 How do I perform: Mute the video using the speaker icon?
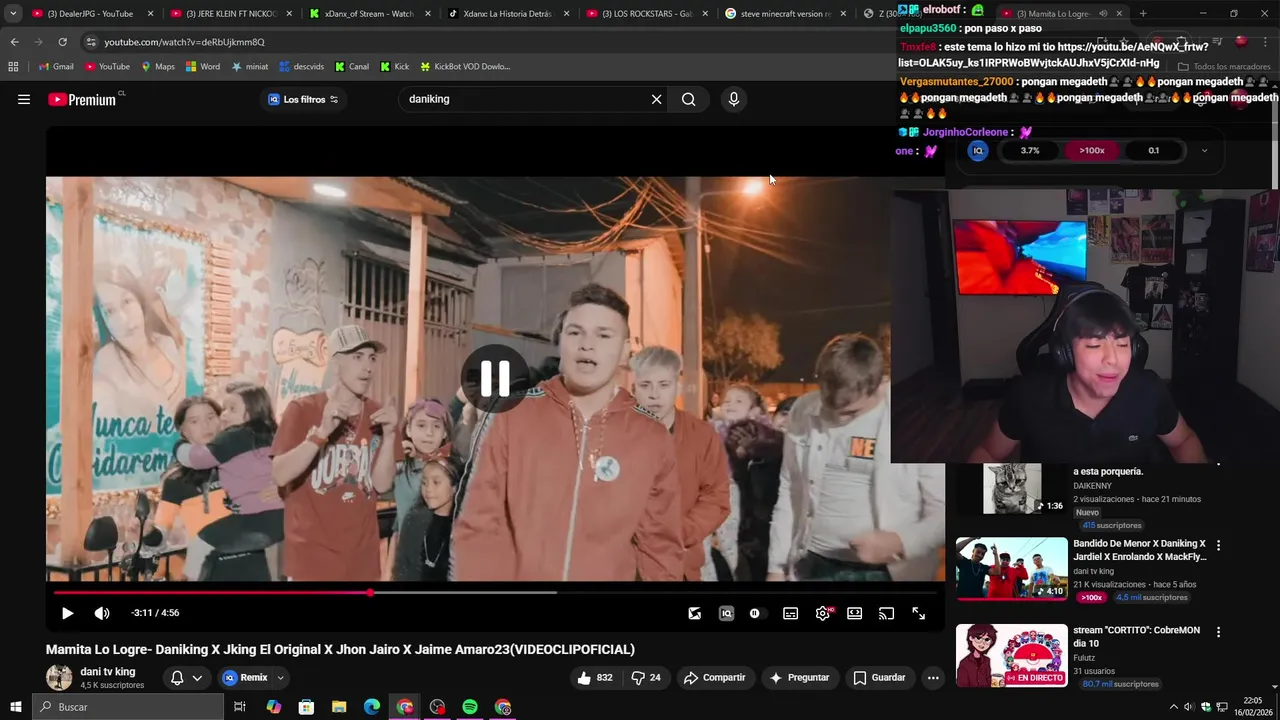(x=102, y=613)
